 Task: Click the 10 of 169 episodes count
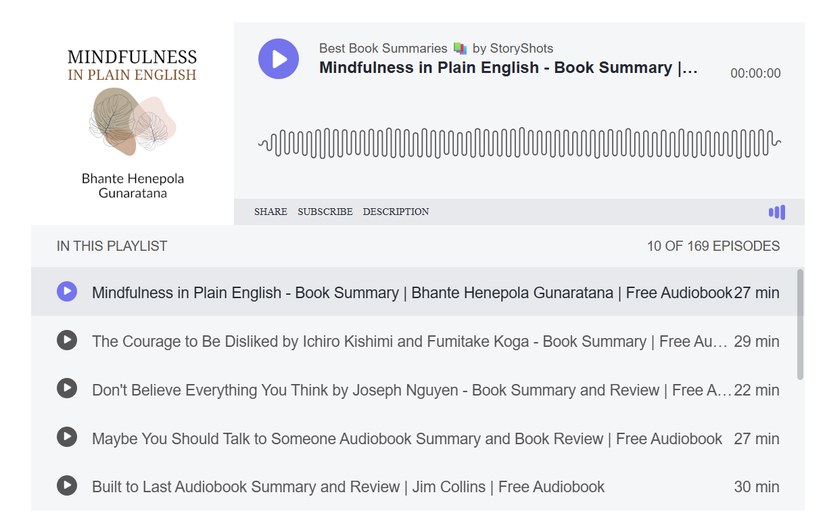coord(712,246)
